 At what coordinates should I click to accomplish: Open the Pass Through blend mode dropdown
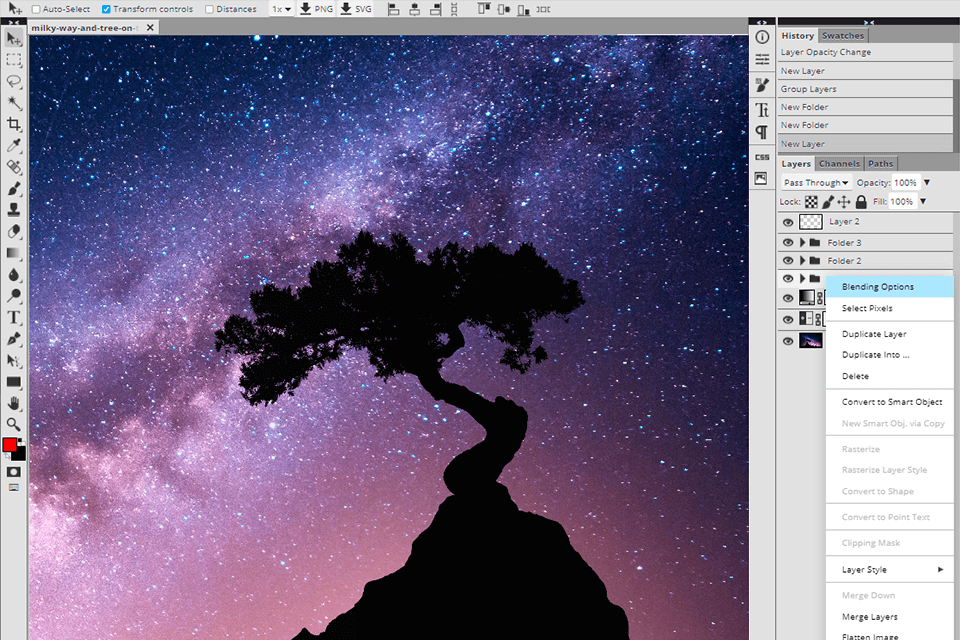pos(815,182)
